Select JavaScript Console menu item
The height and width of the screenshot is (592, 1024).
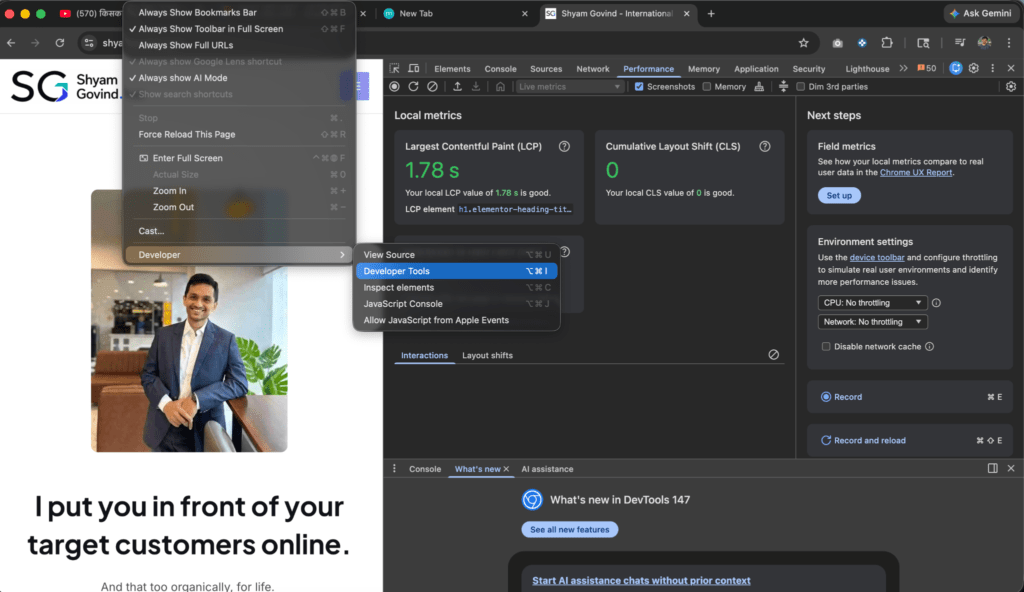(x=456, y=304)
